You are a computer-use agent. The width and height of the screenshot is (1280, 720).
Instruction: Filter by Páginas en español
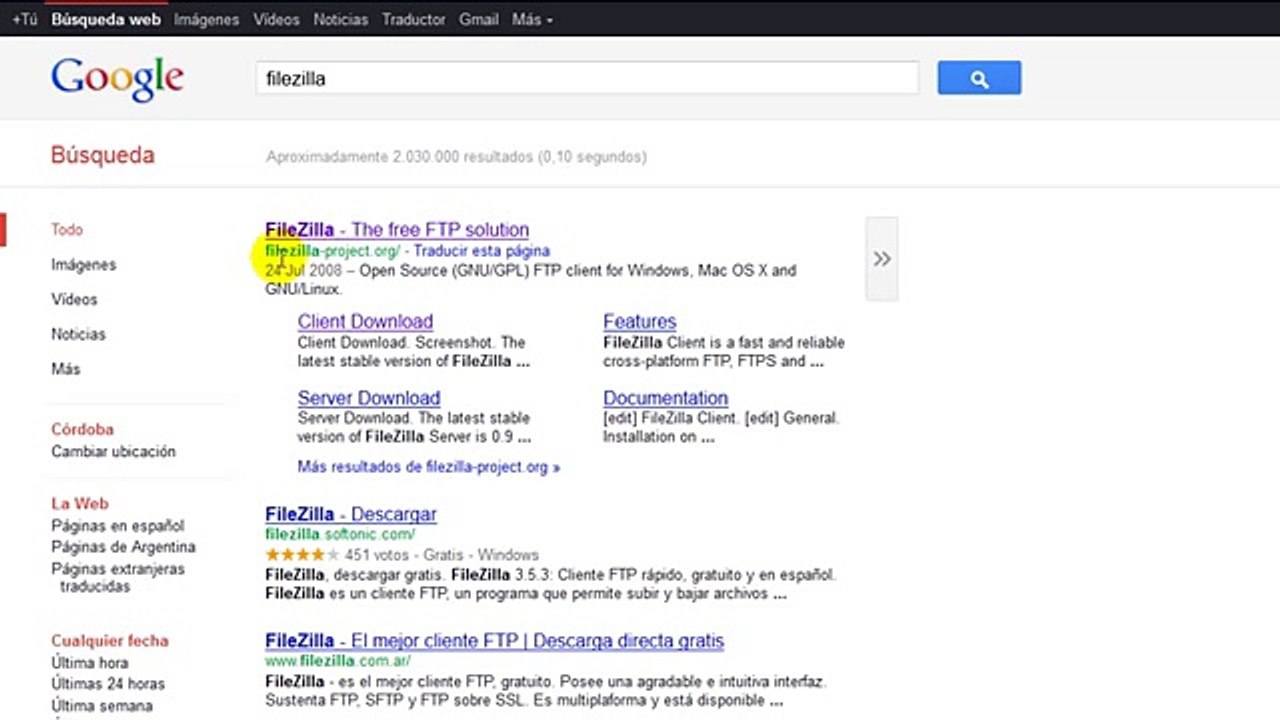pos(118,526)
